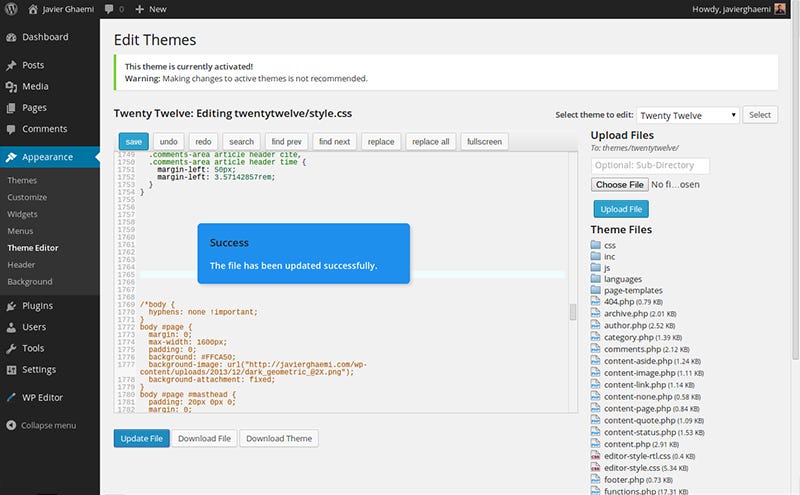The image size is (800, 495).
Task: Open the category.php theme file
Action: coord(643,337)
